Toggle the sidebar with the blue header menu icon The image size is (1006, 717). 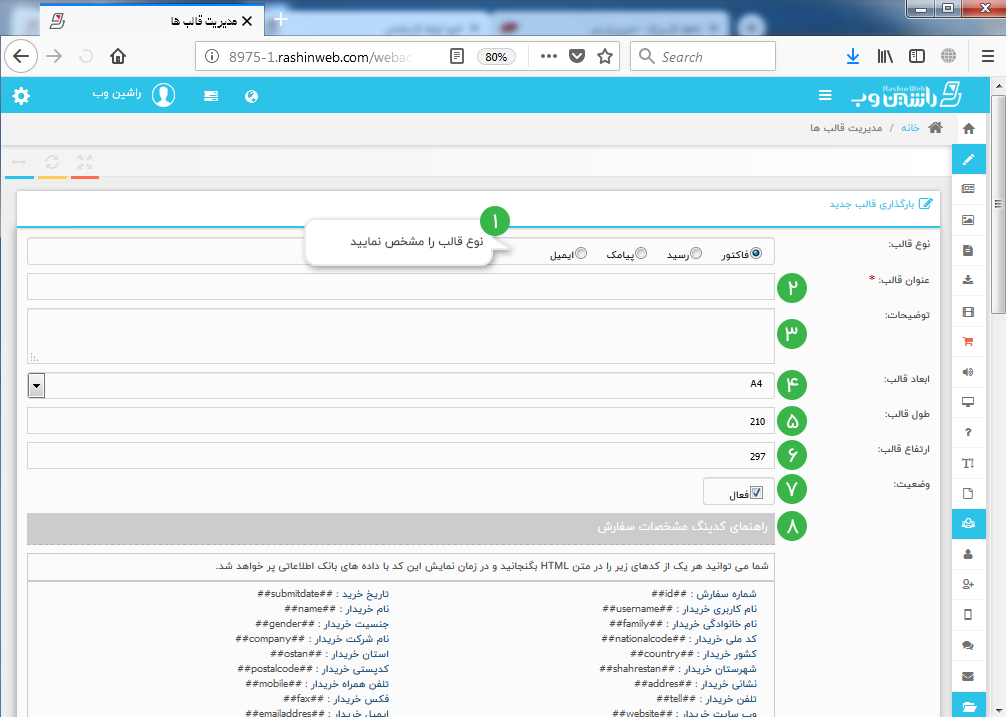(x=825, y=96)
